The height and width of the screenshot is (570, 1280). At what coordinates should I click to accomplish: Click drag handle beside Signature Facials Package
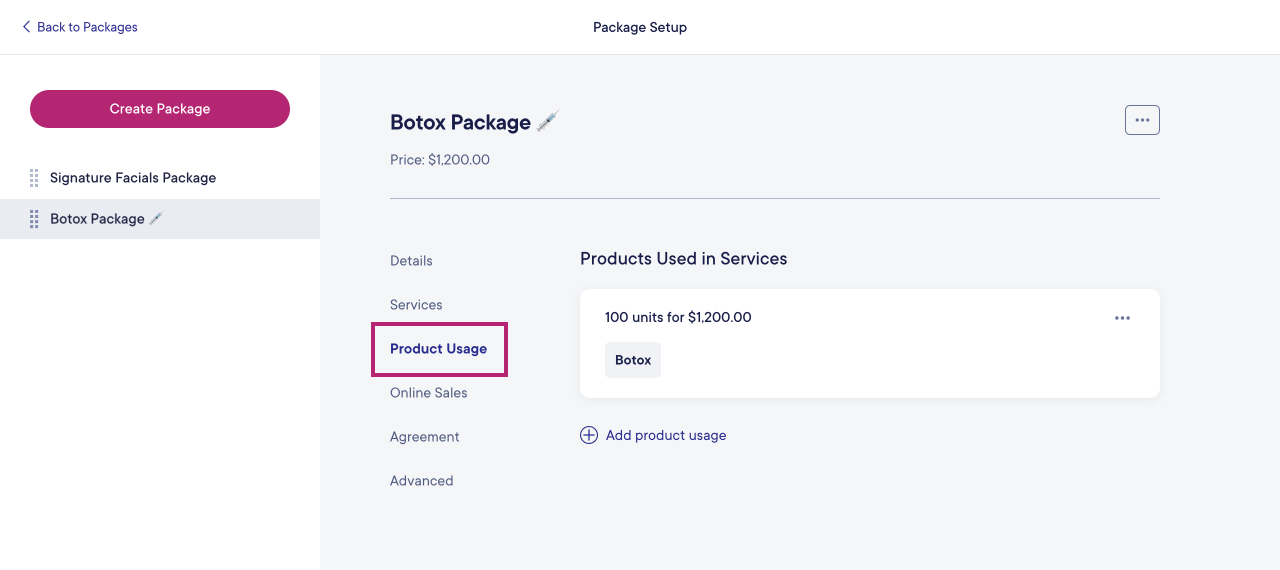[x=34, y=178]
